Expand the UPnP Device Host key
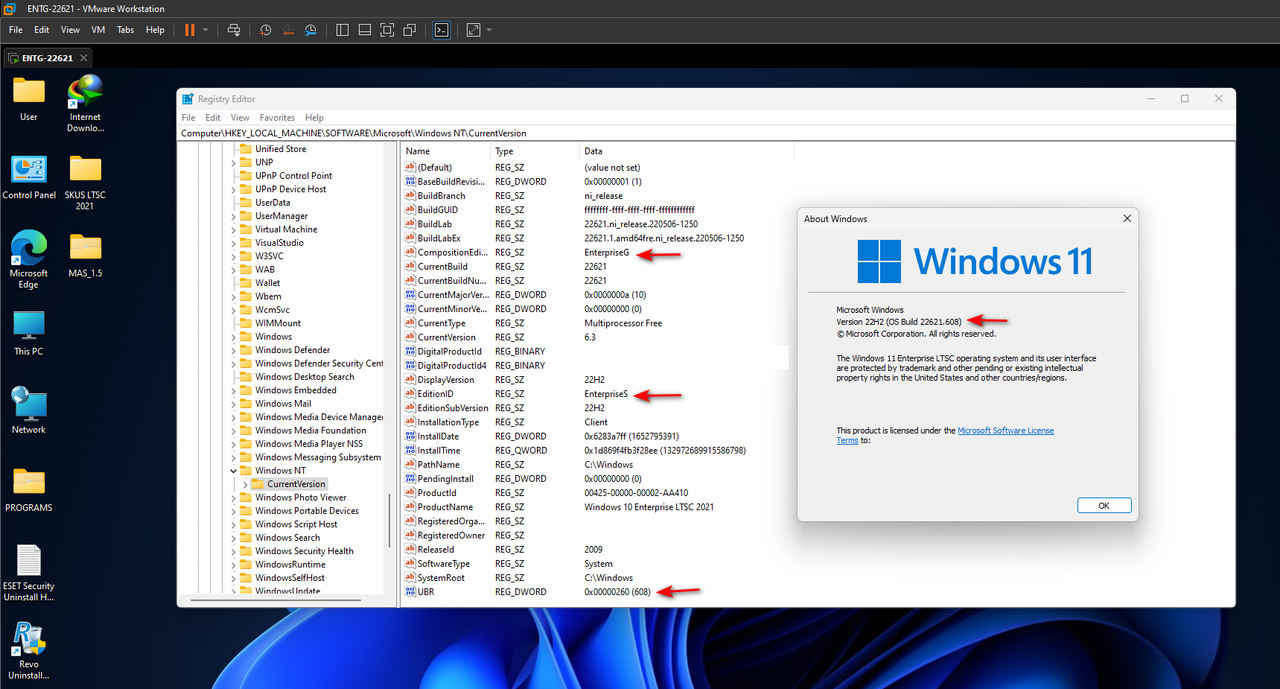This screenshot has width=1280, height=689. (x=234, y=189)
